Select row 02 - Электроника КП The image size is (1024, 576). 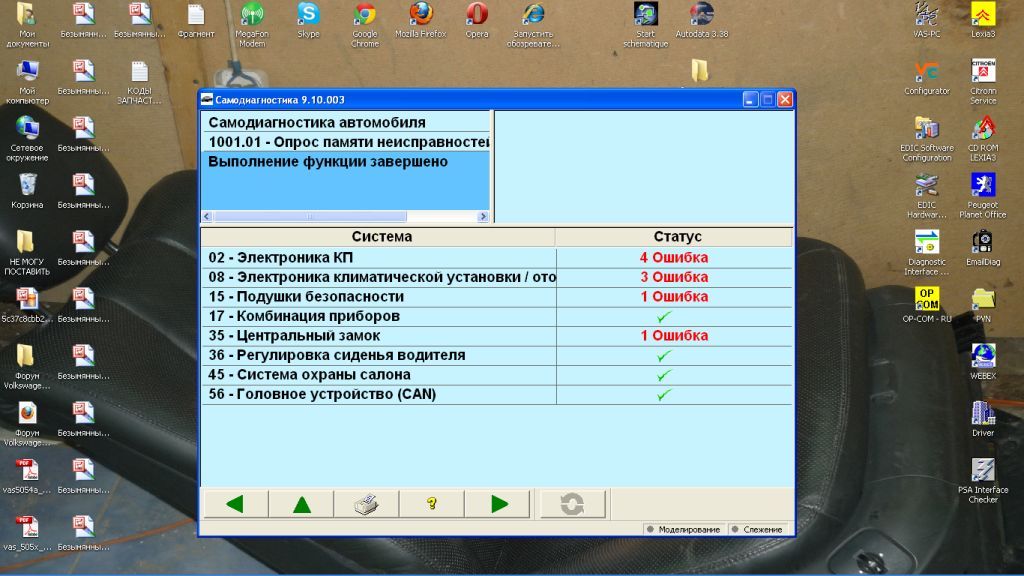[x=496, y=257]
